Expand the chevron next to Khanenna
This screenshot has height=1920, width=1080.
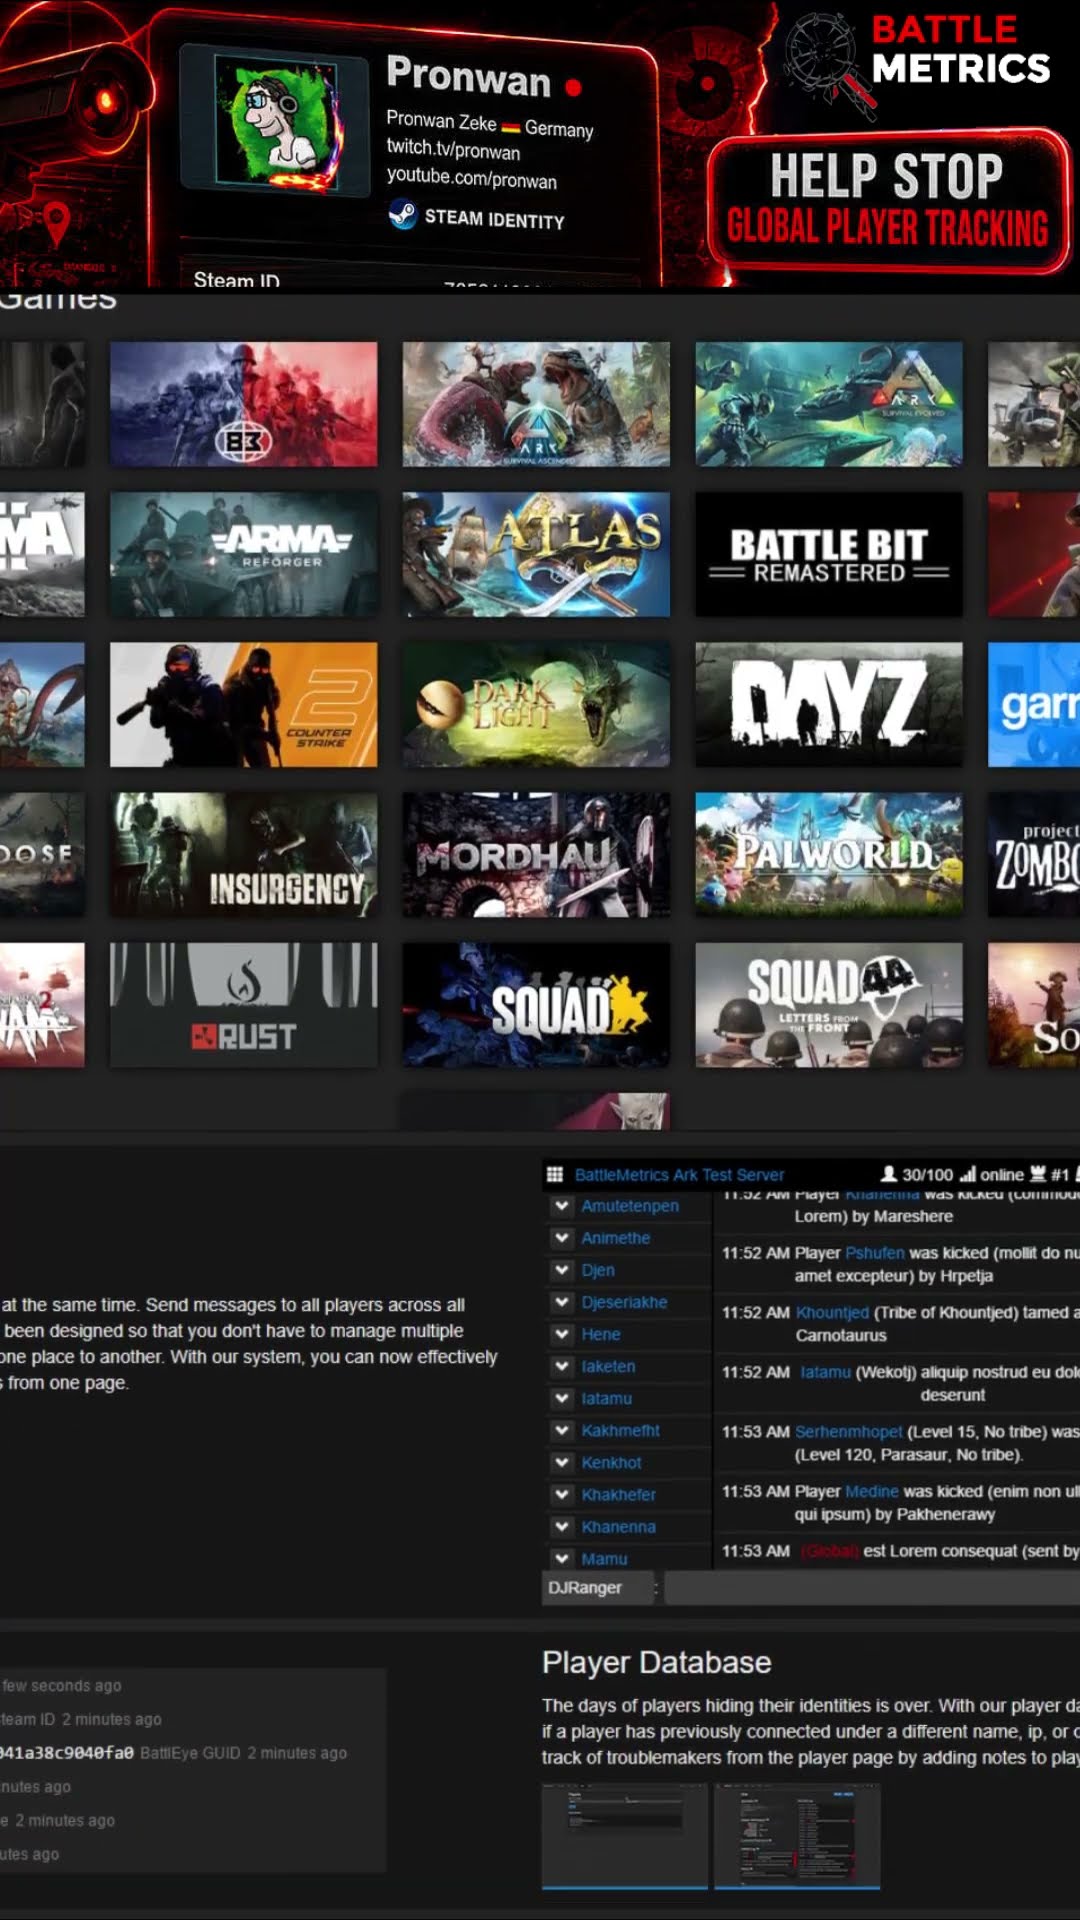[x=562, y=1526]
